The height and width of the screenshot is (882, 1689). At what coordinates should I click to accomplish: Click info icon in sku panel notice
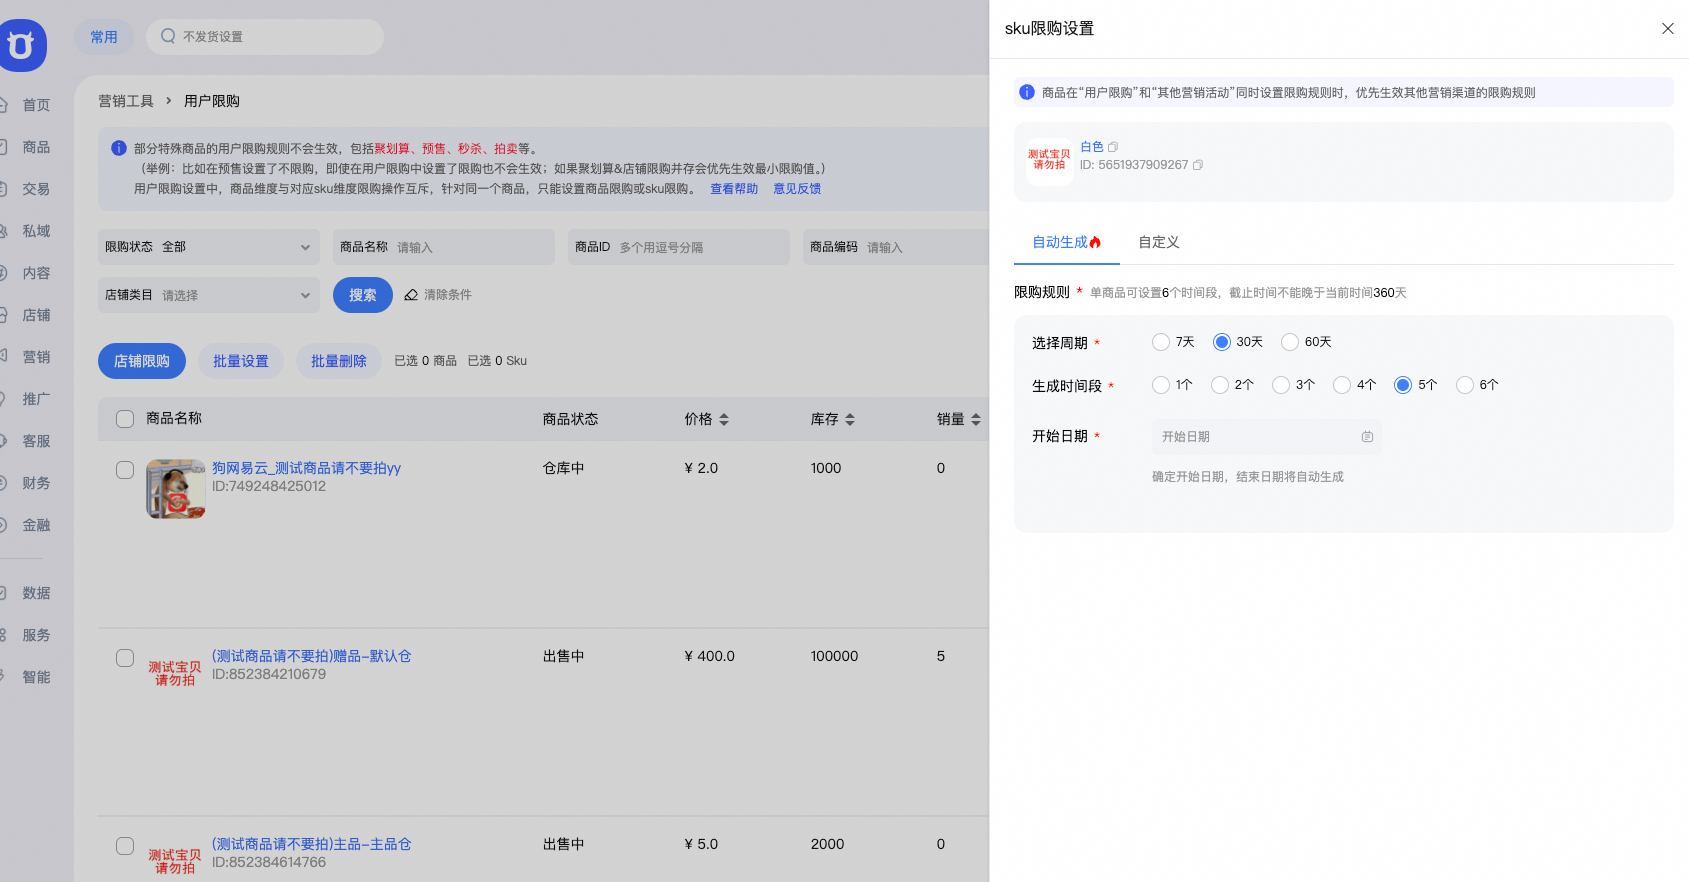tap(1027, 92)
